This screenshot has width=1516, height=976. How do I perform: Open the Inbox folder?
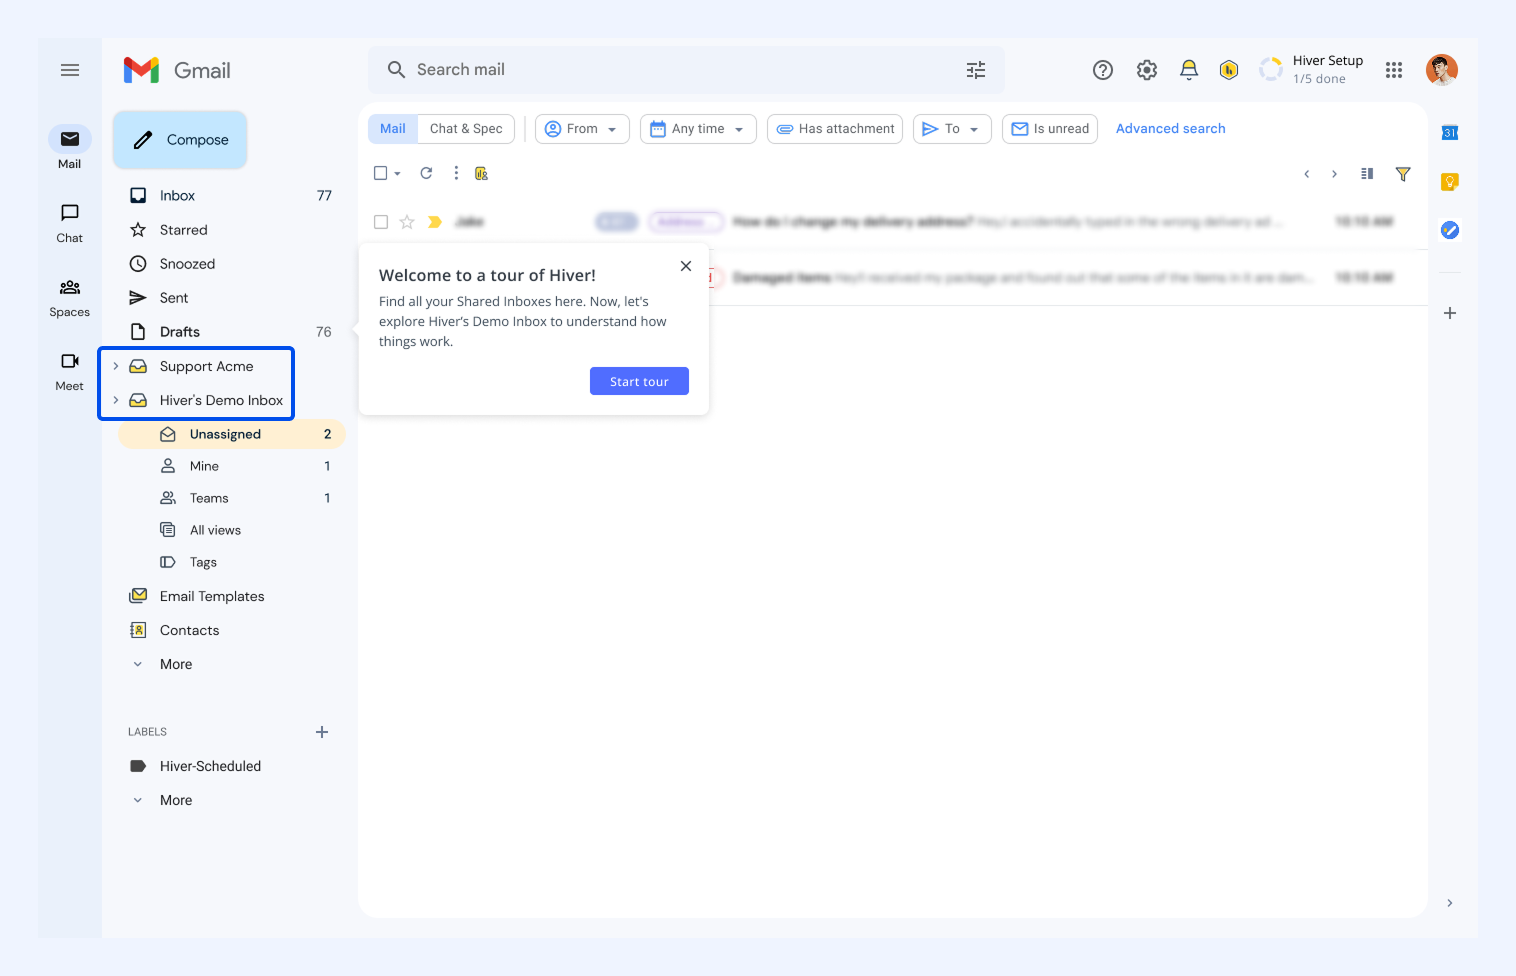232,196
